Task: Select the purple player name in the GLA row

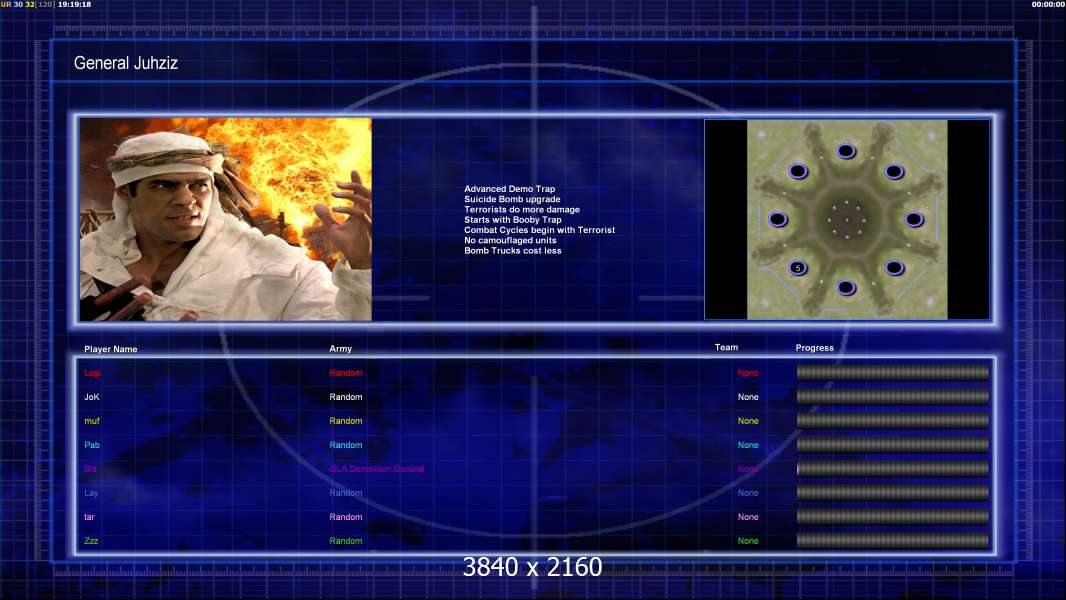Action: [x=90, y=469]
